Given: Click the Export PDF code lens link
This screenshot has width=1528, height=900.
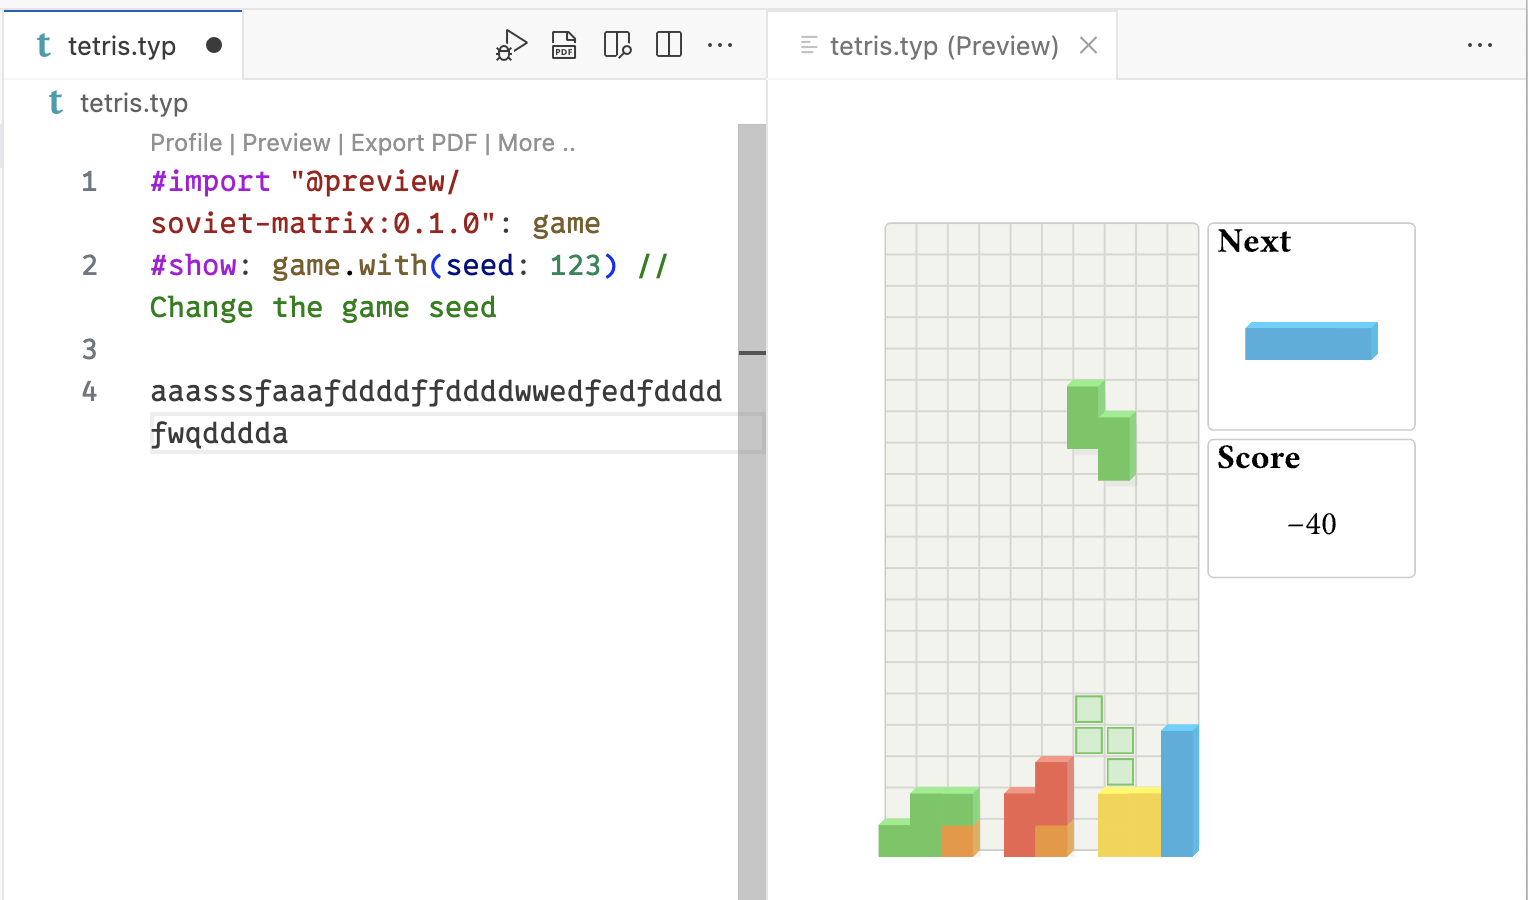Looking at the screenshot, I should 414,143.
